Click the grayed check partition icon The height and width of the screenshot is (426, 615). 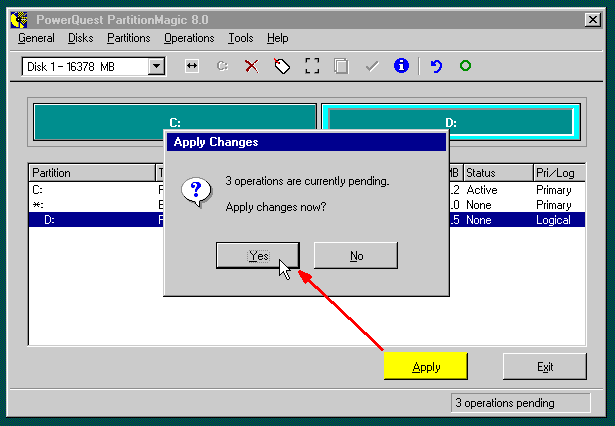tap(371, 66)
